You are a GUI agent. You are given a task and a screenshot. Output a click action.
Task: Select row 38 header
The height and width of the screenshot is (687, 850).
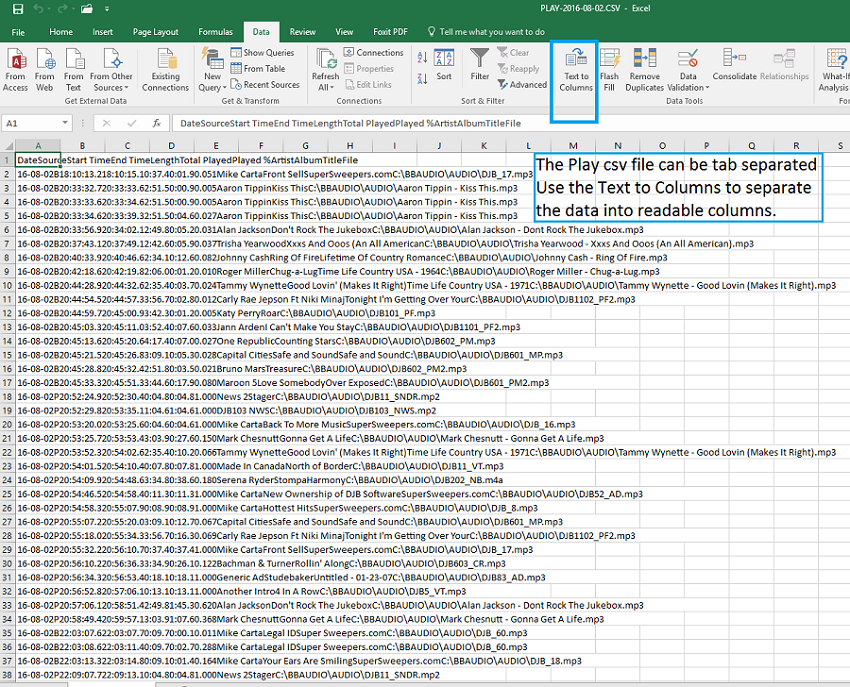(8, 675)
